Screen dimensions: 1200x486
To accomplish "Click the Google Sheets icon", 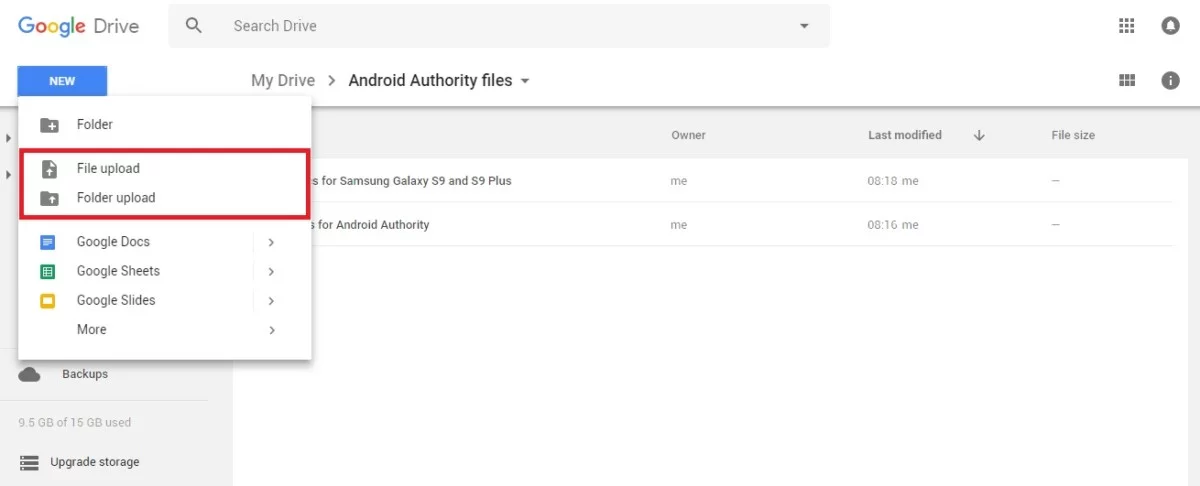I will point(48,271).
